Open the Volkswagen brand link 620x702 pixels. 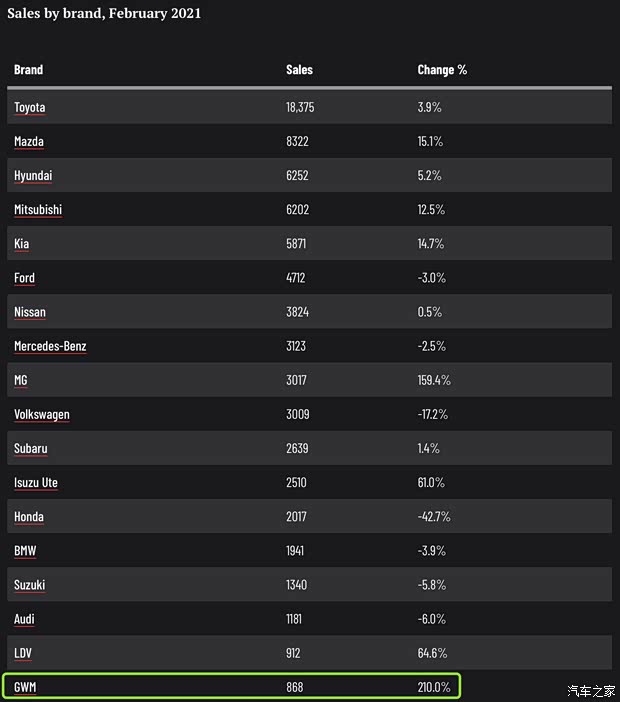click(42, 414)
